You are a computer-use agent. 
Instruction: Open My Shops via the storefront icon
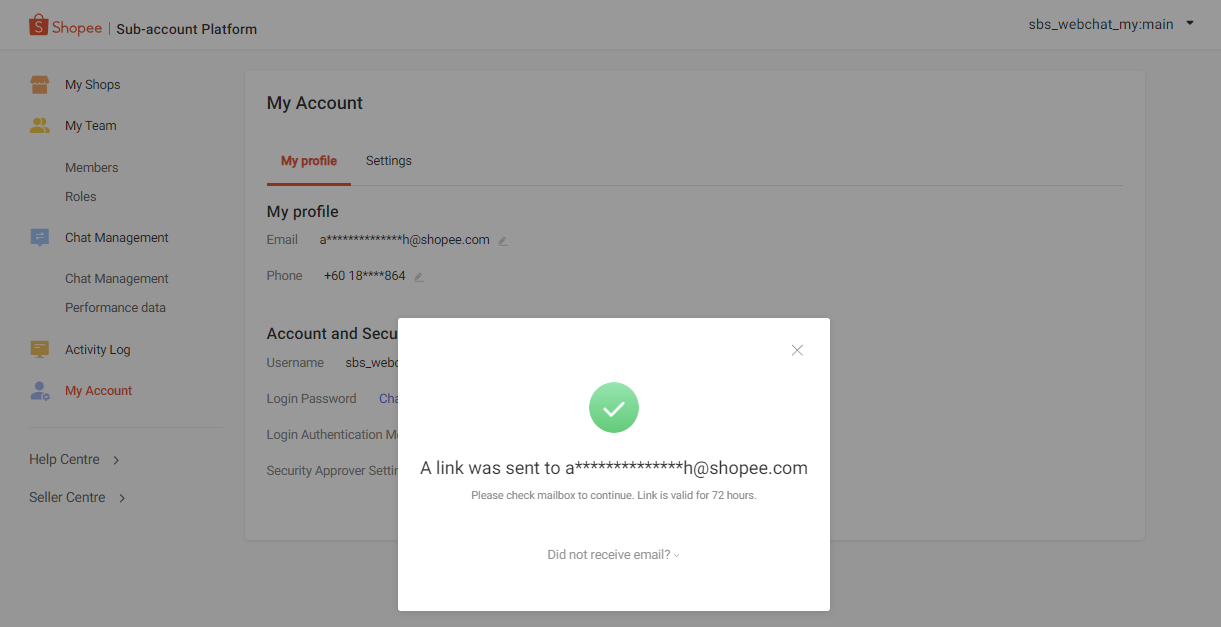(x=41, y=84)
